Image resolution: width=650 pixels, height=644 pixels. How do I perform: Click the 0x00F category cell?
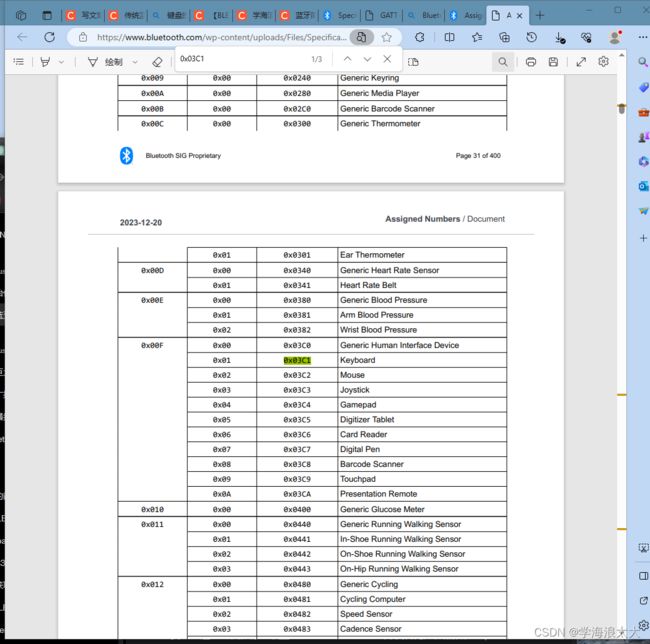(153, 419)
